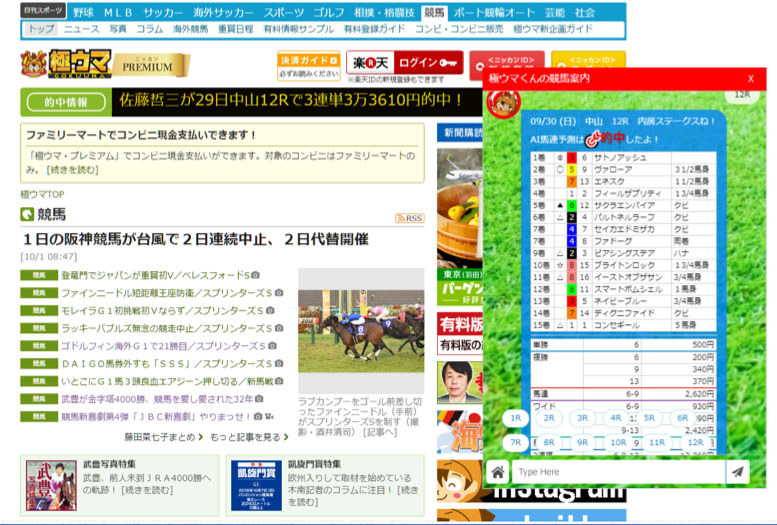Viewport: 777px width, 525px height.
Task: Click the camera icon beside モレイラG1初挑戦 headline
Action: (x=270, y=310)
